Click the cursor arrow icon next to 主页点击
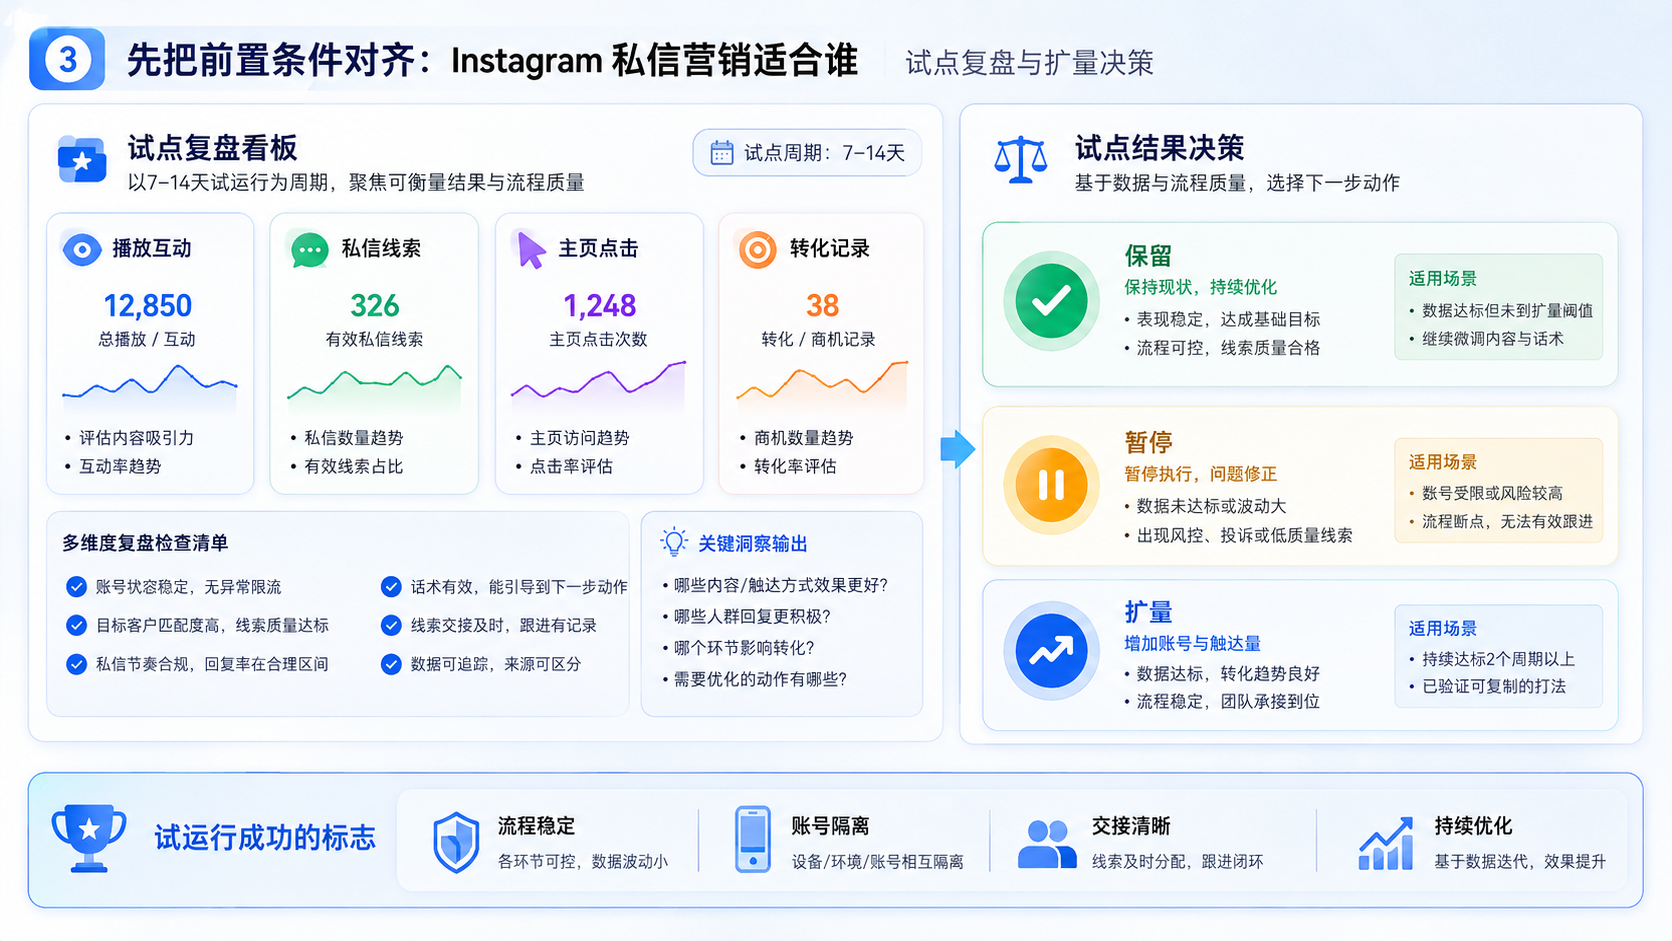 pyautogui.click(x=531, y=249)
